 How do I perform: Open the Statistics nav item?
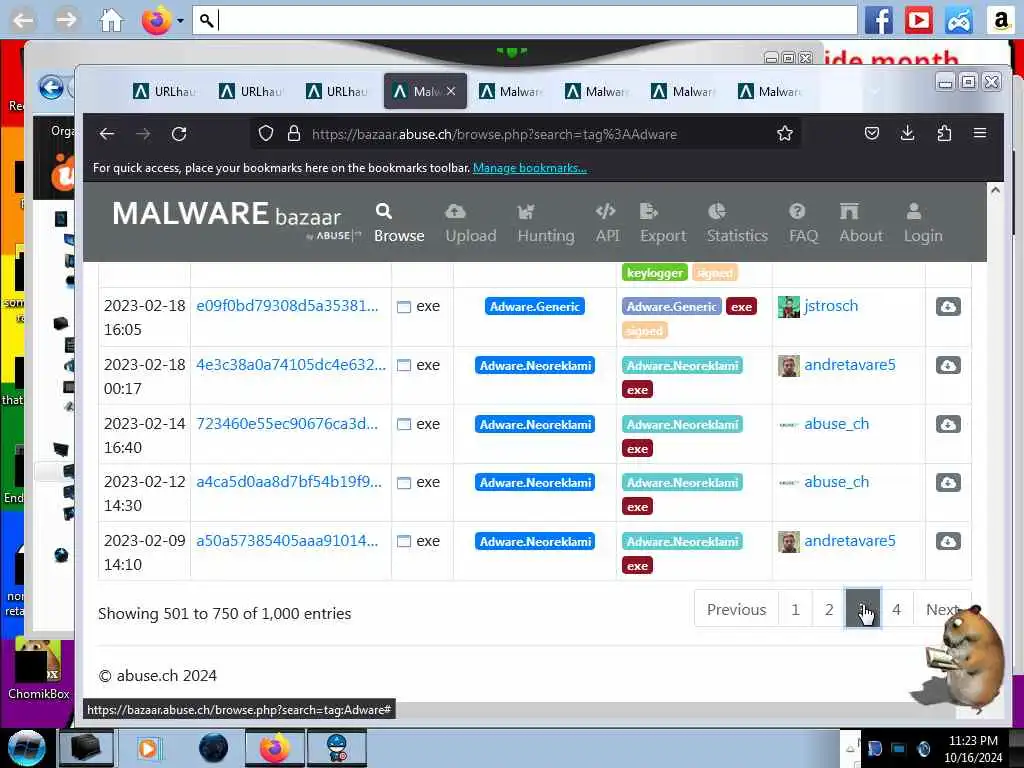point(737,224)
